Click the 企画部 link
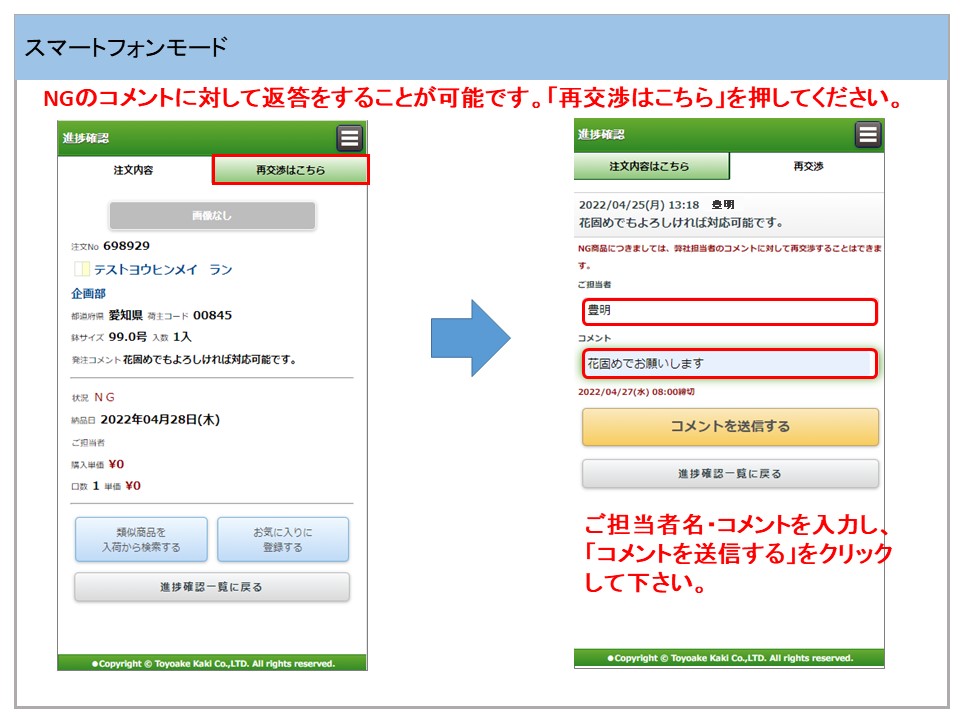Image resolution: width=960 pixels, height=720 pixels. (88, 293)
